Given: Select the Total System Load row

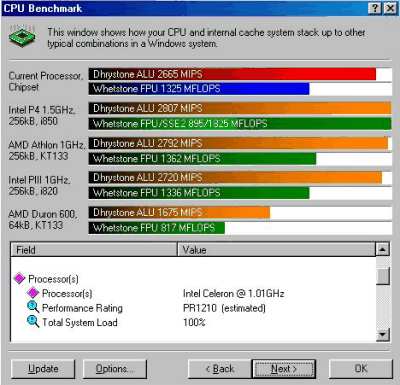Looking at the screenshot, I should 193,322.
